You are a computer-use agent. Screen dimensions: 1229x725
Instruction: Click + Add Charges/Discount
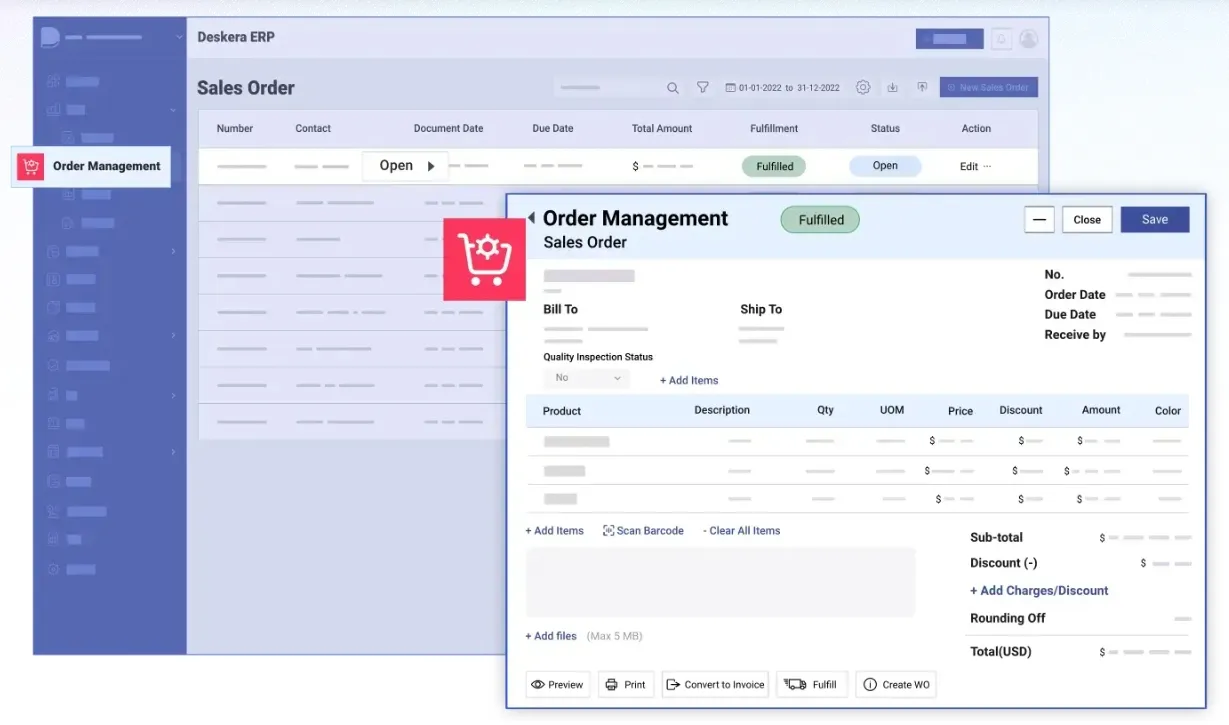[x=1039, y=591]
